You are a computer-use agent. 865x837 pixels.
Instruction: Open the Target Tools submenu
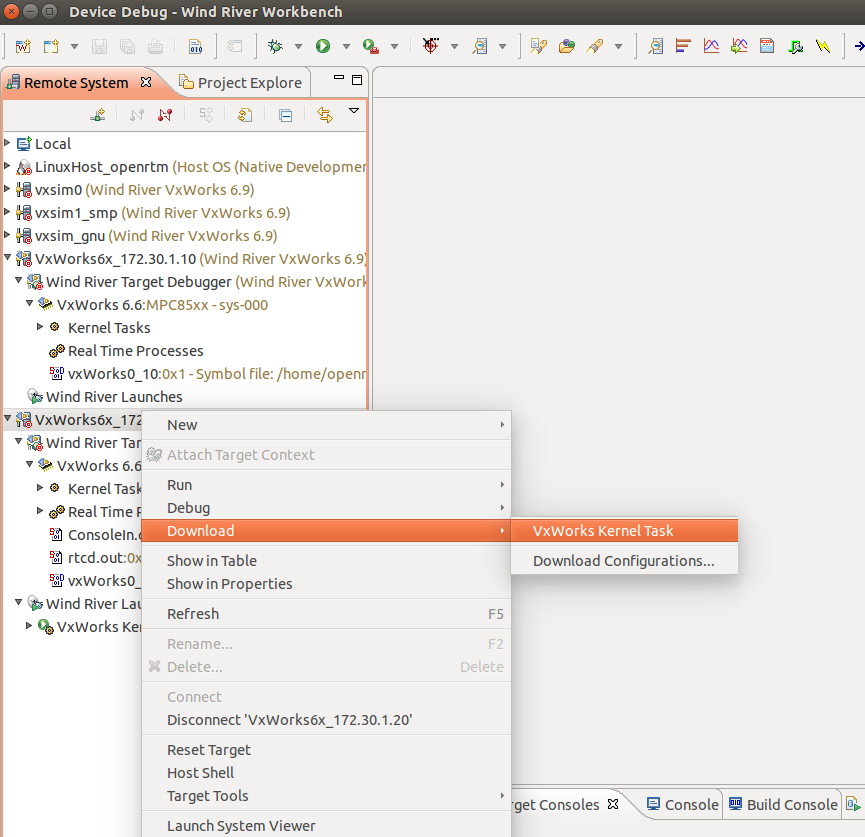(x=326, y=796)
